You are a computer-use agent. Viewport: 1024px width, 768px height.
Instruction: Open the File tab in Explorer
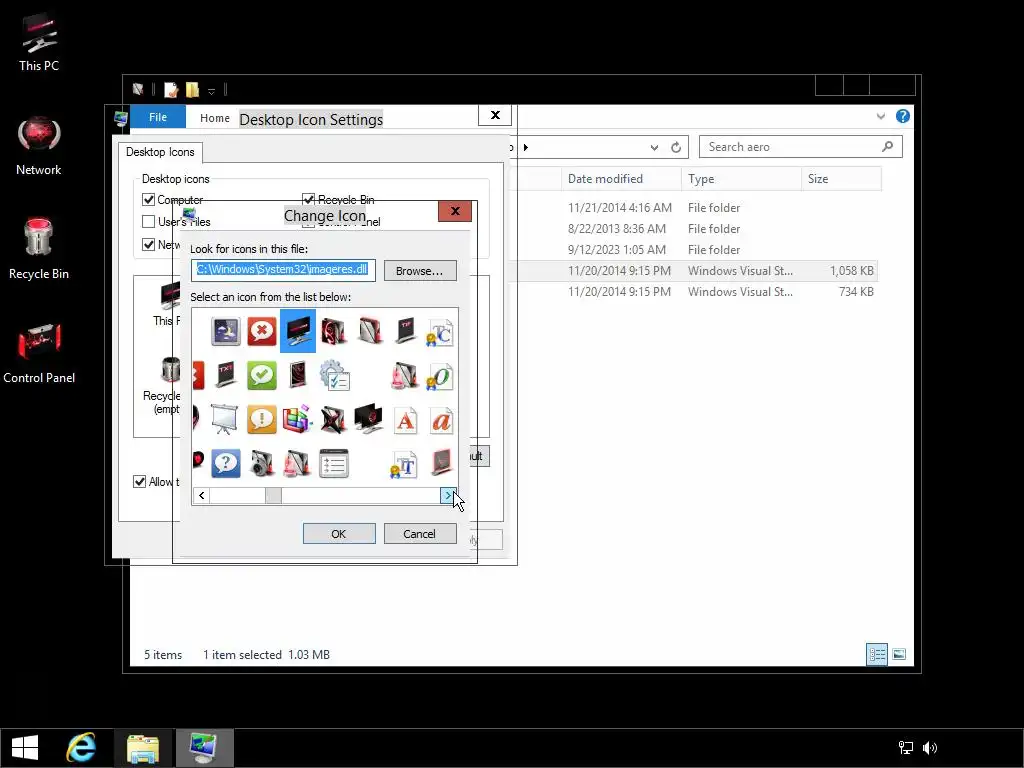point(158,117)
